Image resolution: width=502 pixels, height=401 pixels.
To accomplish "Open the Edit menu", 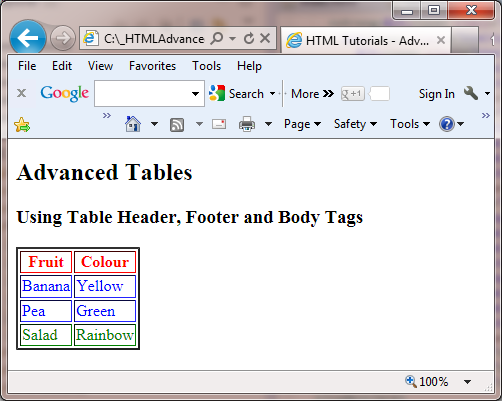I will coord(62,66).
